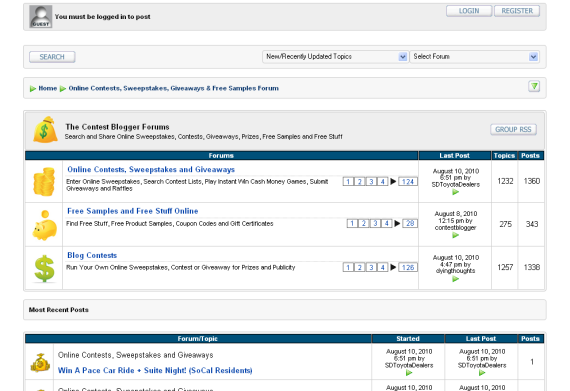Go to page 28 of Free Samples forum
The height and width of the screenshot is (391, 570).
(410, 223)
